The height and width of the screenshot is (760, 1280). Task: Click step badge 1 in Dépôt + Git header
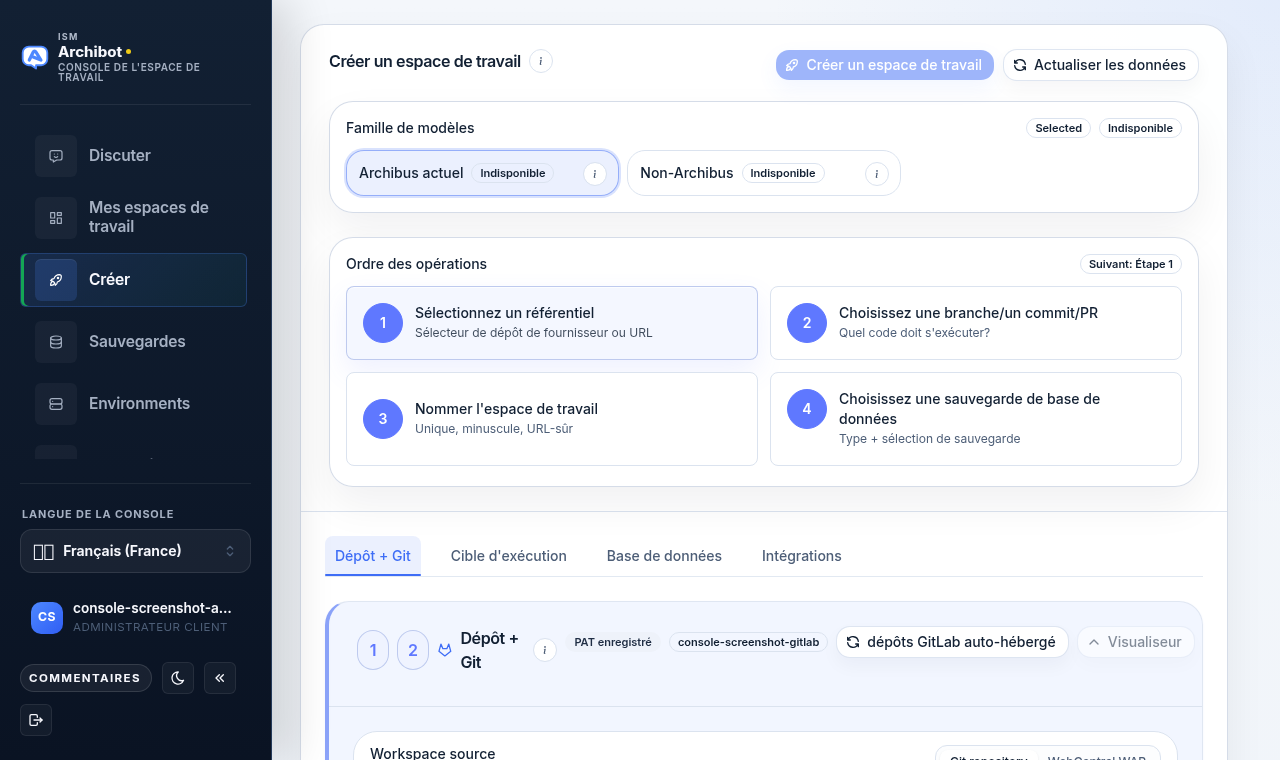click(x=373, y=650)
